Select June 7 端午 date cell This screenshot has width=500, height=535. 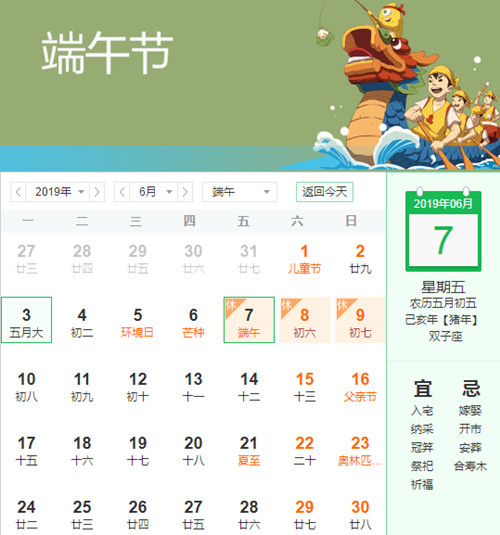click(x=249, y=320)
